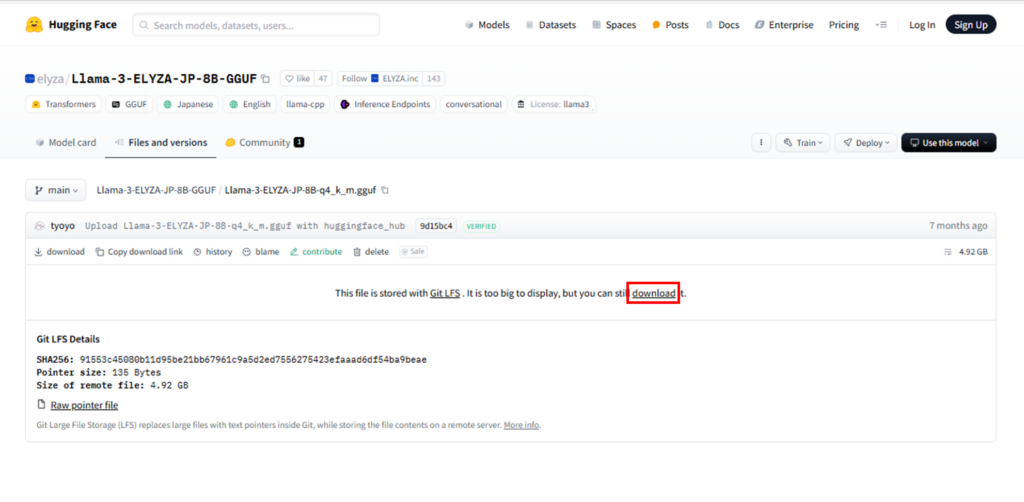Open the file history

213,252
